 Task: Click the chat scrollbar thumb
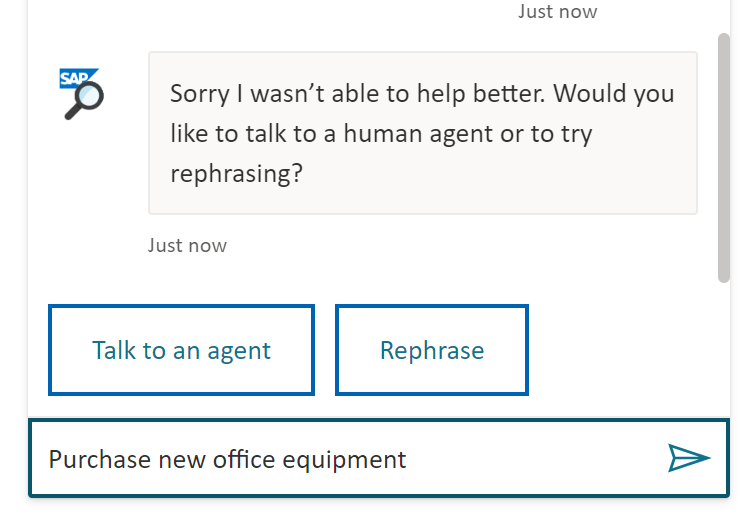(724, 158)
